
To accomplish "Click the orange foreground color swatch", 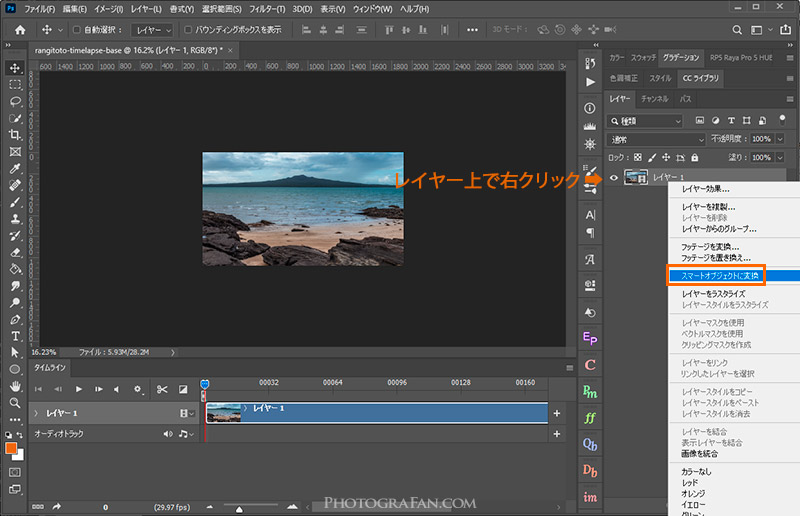I will (11, 448).
